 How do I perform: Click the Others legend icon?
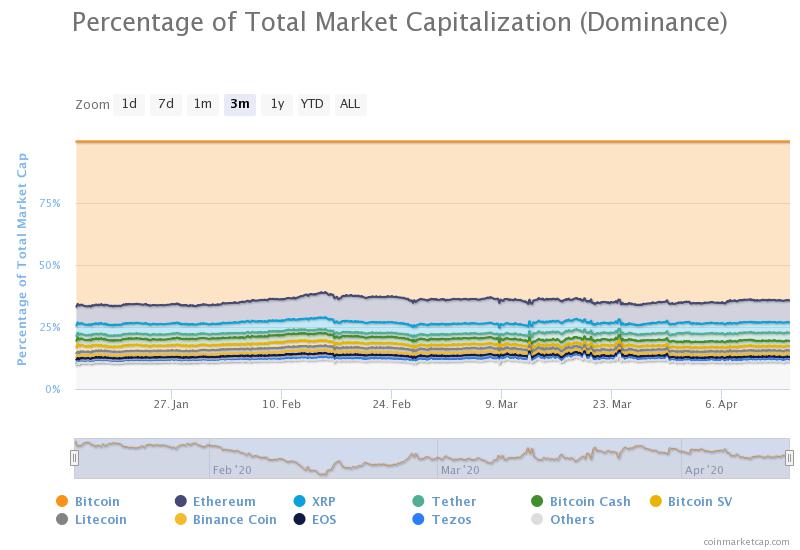[x=537, y=519]
